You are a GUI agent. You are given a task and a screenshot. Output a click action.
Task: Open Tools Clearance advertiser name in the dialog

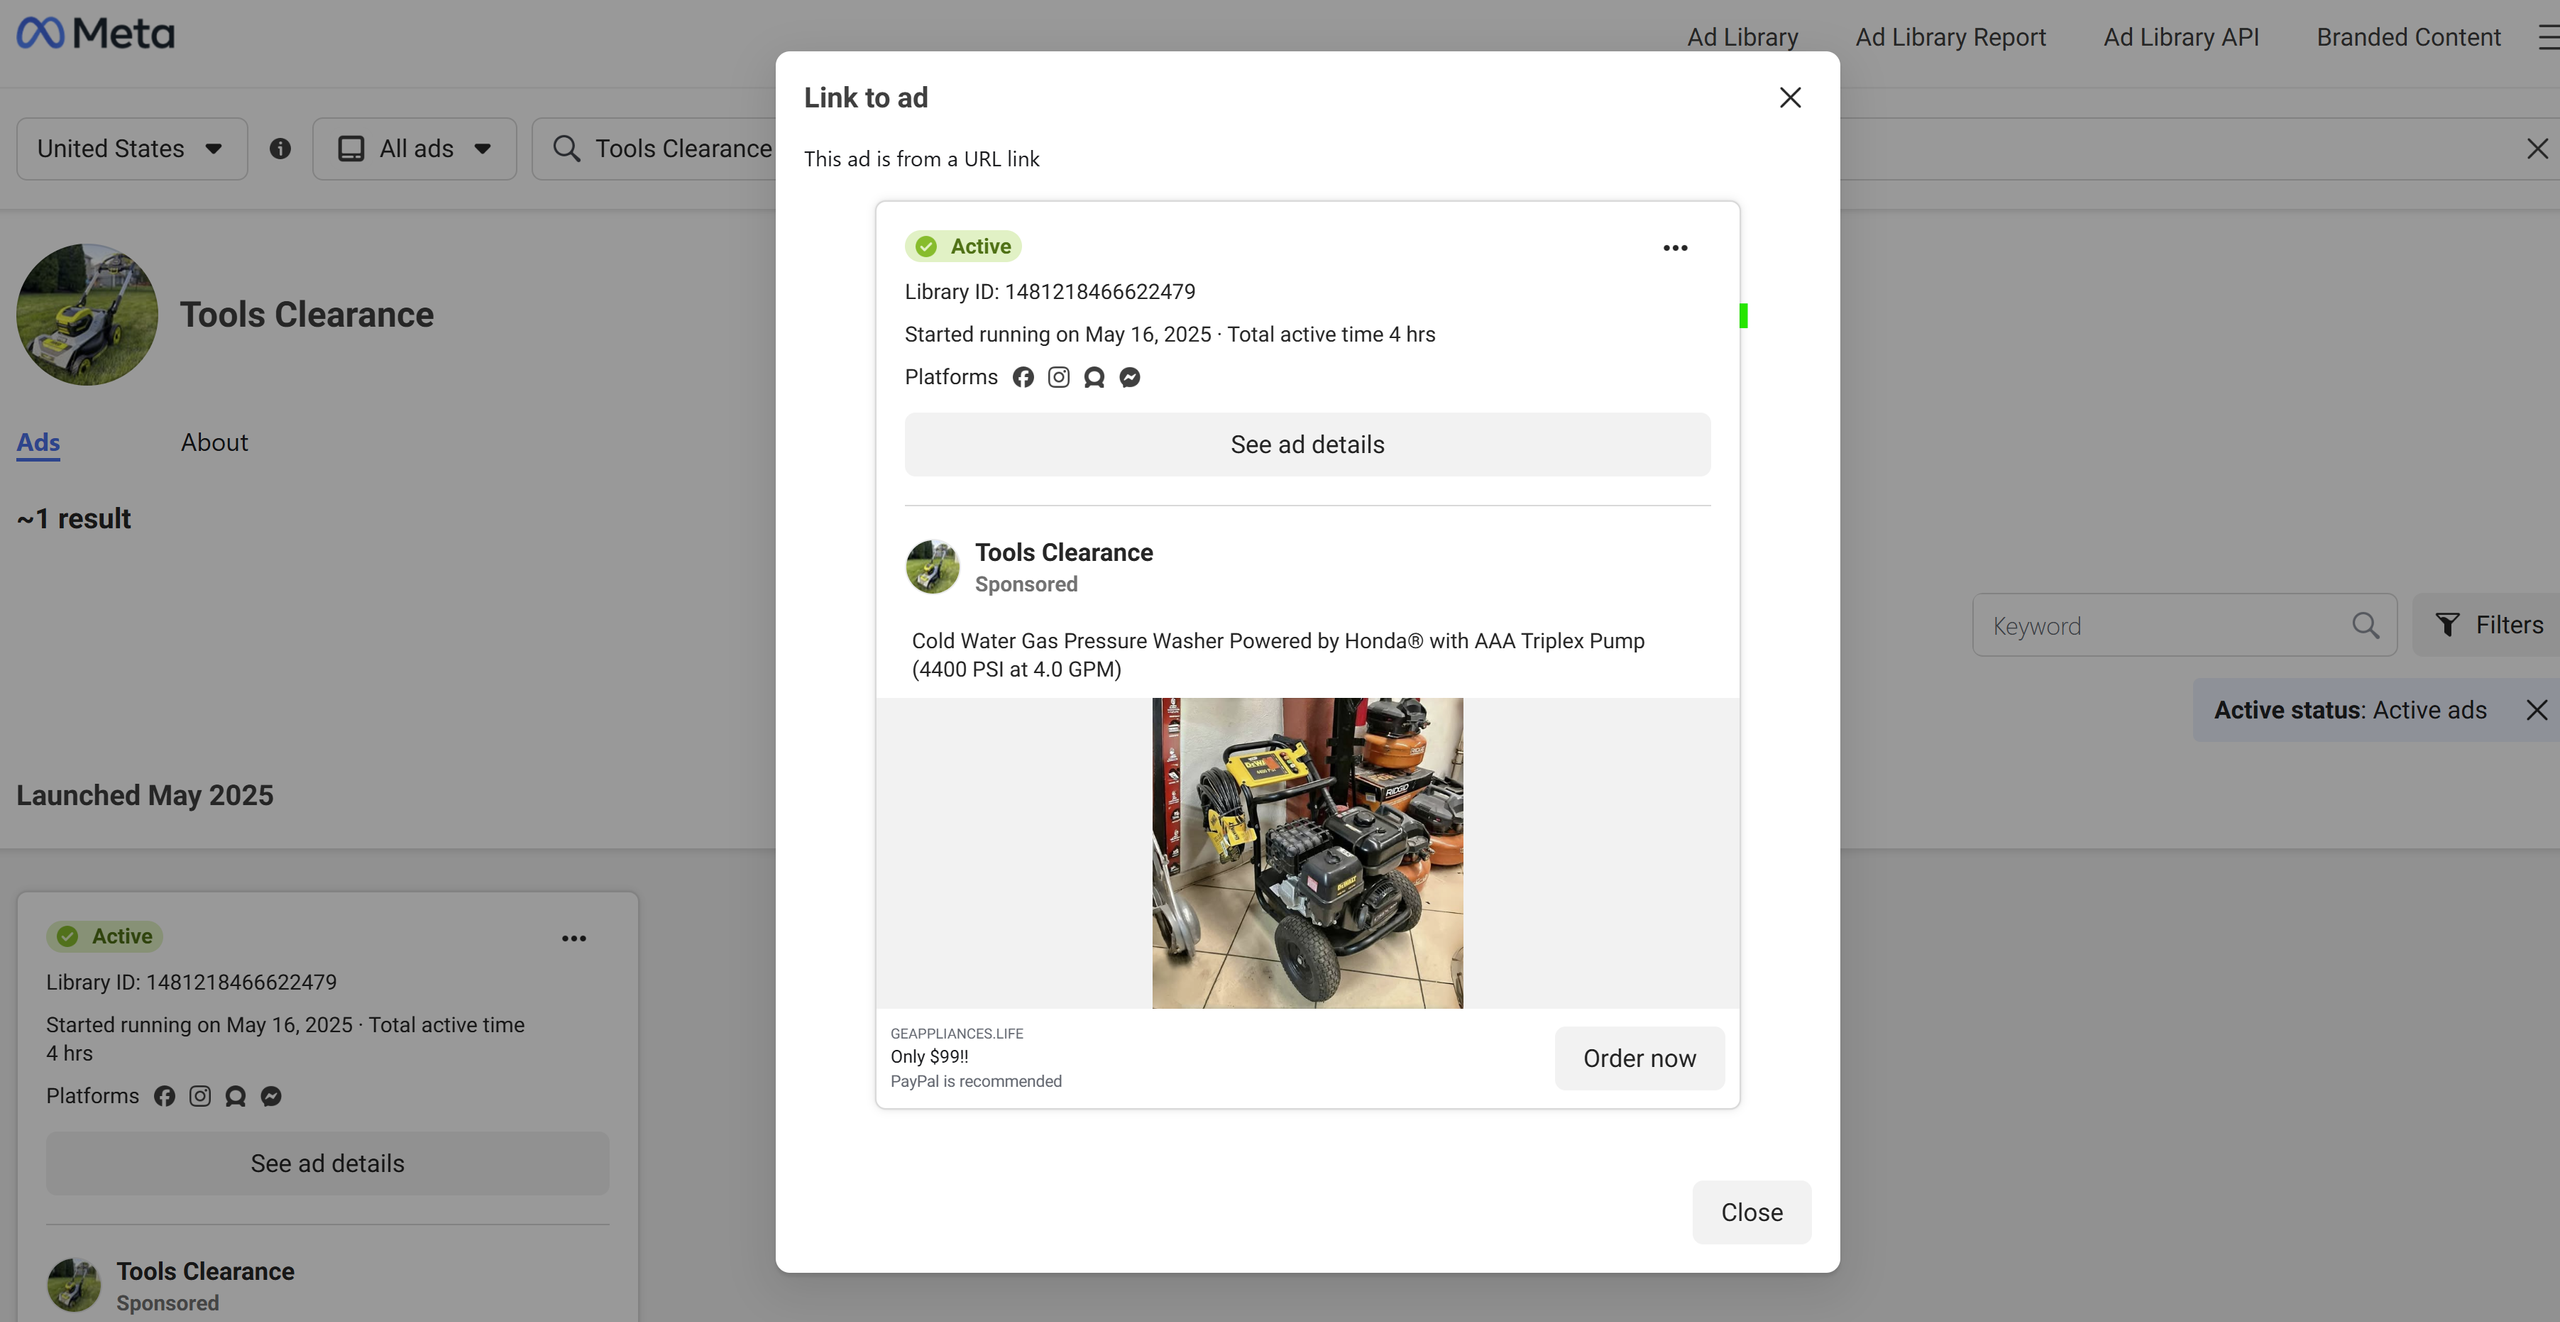click(1064, 552)
